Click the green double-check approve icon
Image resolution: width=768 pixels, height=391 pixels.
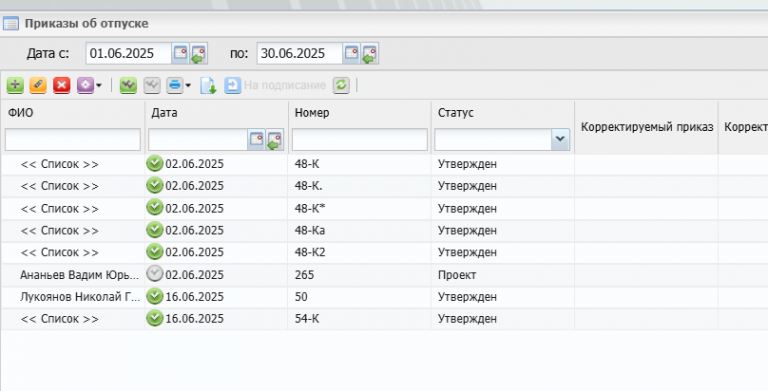[x=128, y=85]
